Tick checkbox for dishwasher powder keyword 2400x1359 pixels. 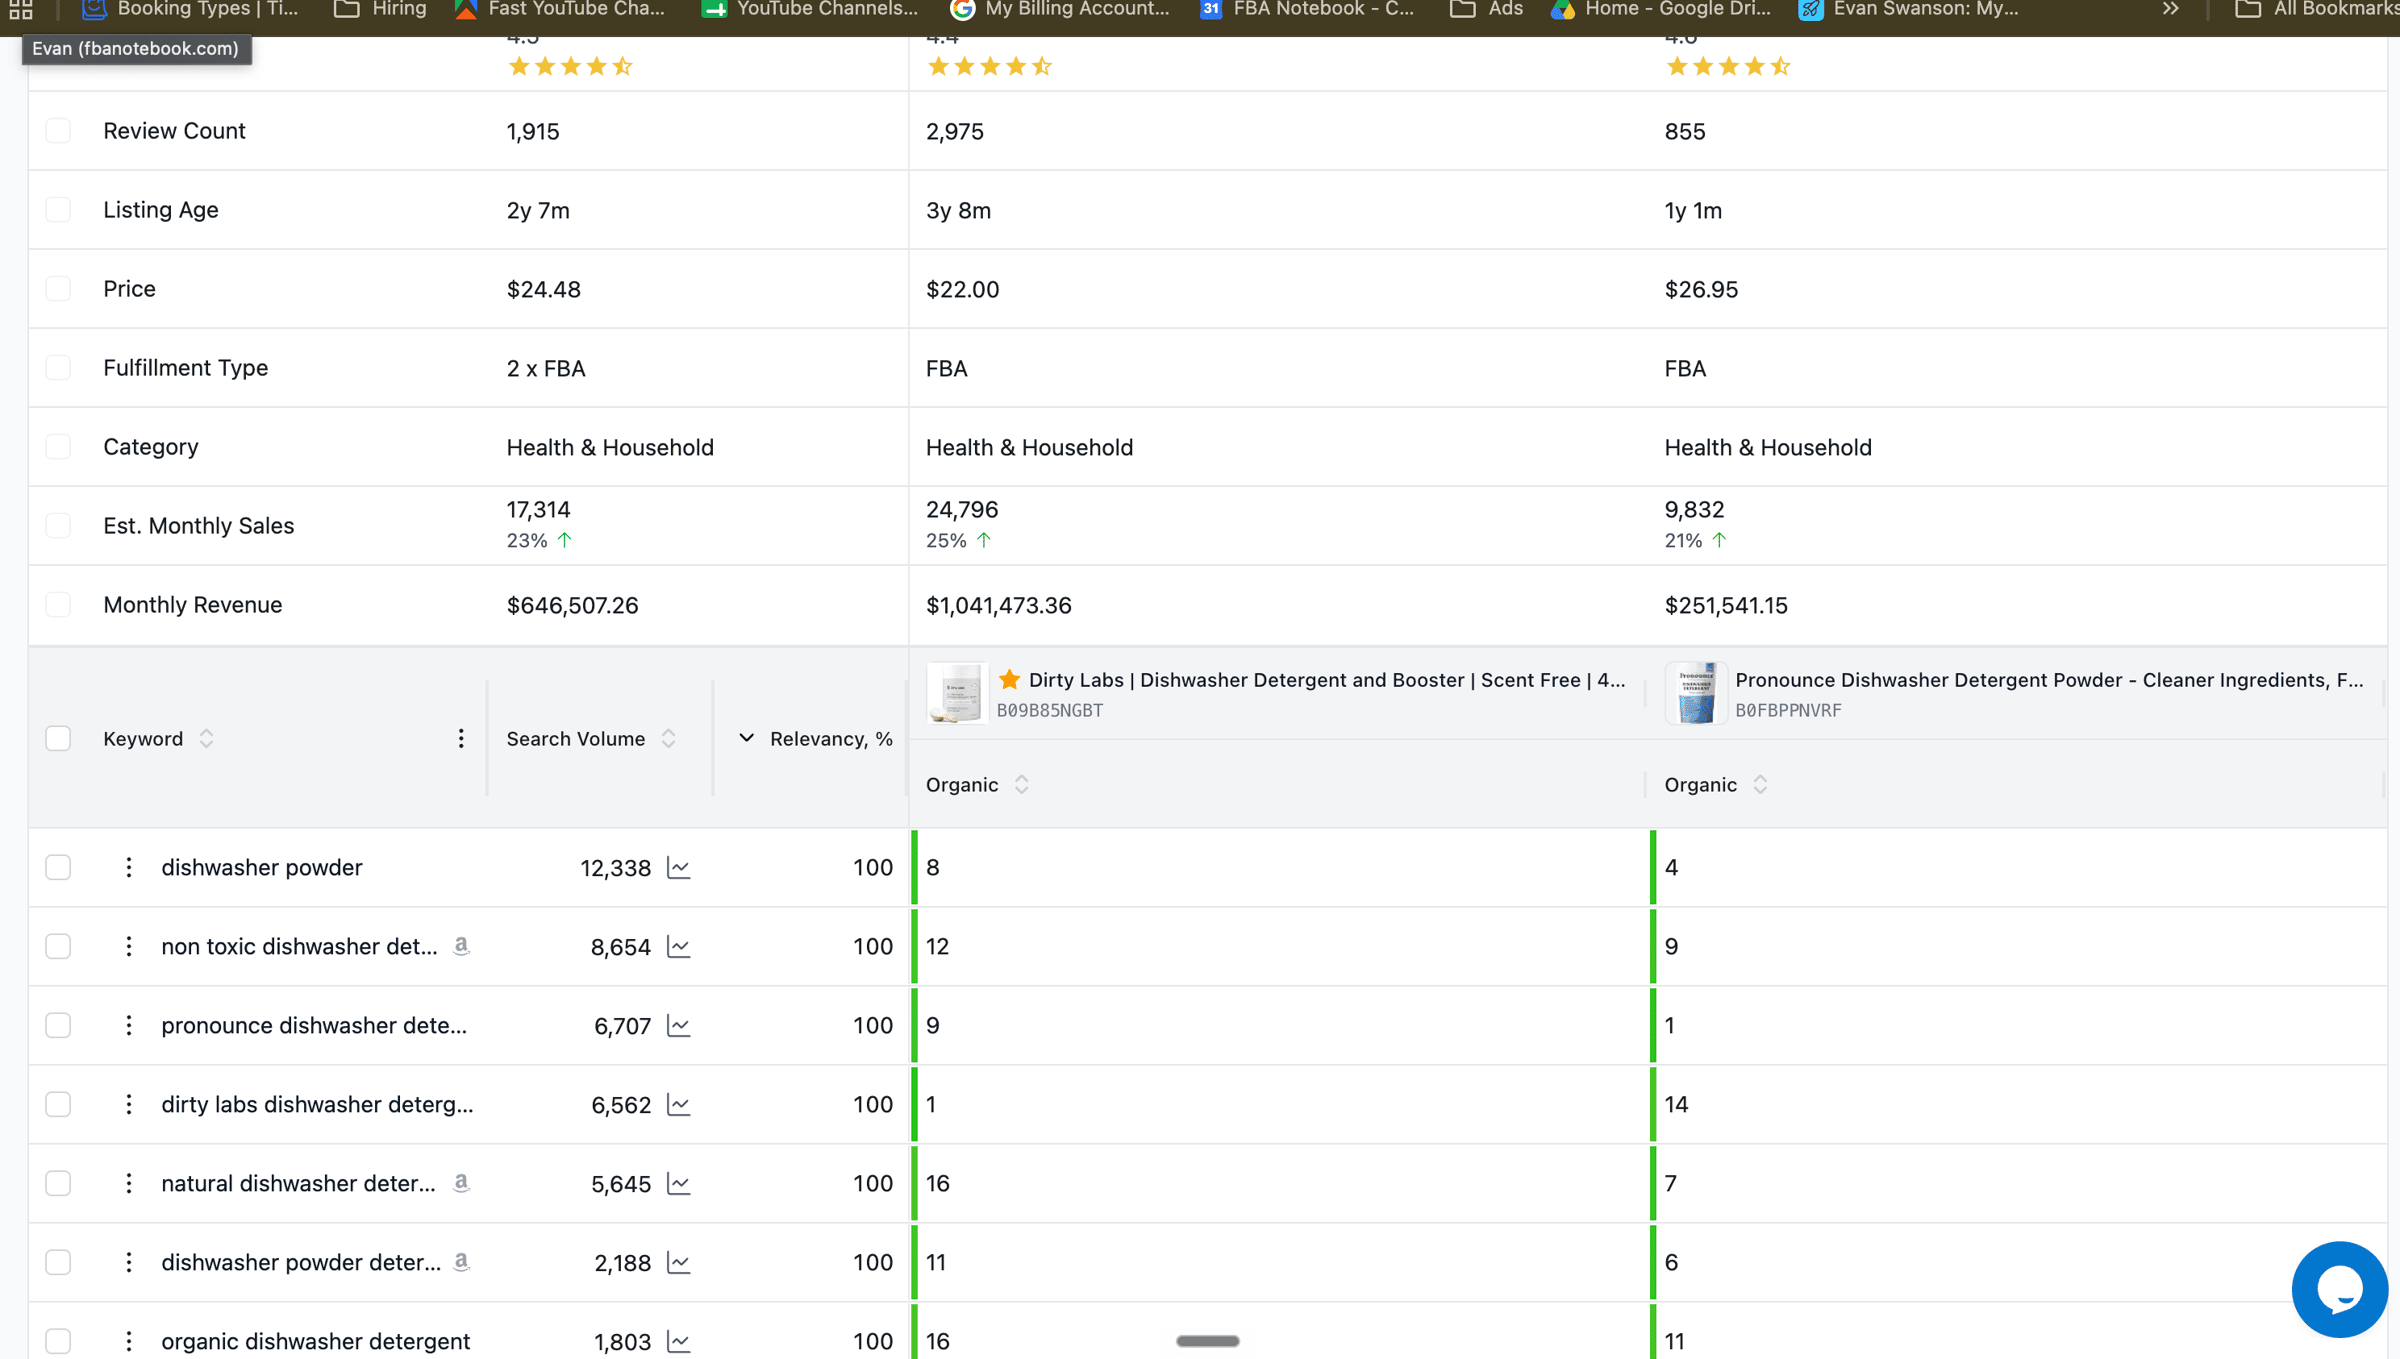point(58,867)
